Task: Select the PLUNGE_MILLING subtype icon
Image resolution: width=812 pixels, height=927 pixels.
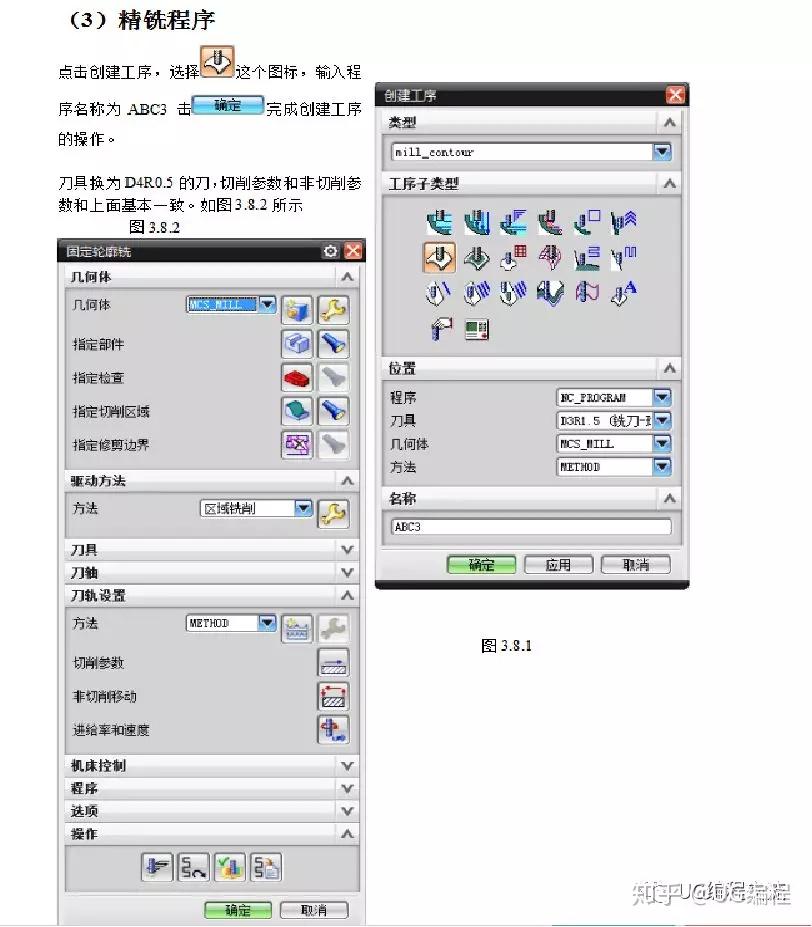Action: (x=477, y=222)
